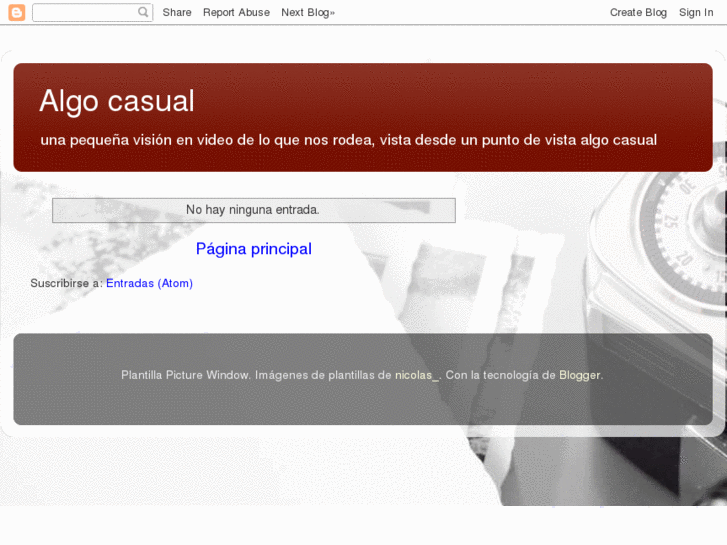The image size is (727, 545).
Task: Click the orange Blogger logo icon
Action: [17, 13]
